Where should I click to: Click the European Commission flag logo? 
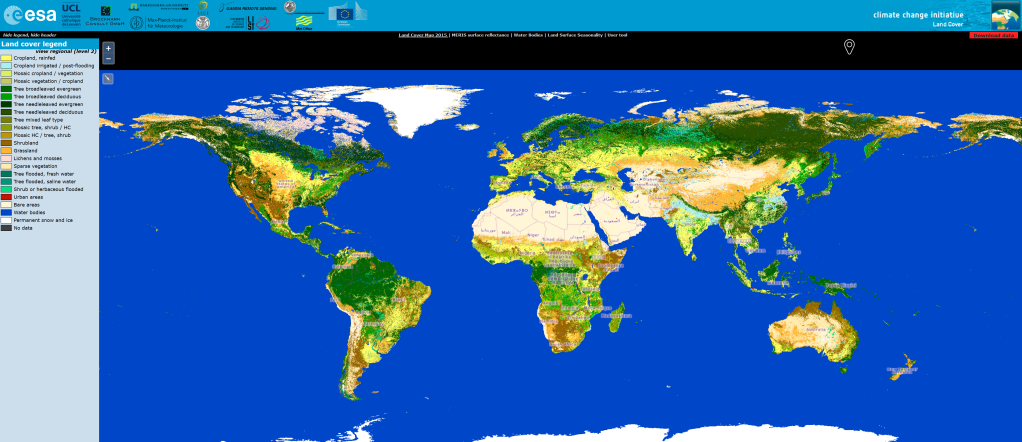click(345, 14)
